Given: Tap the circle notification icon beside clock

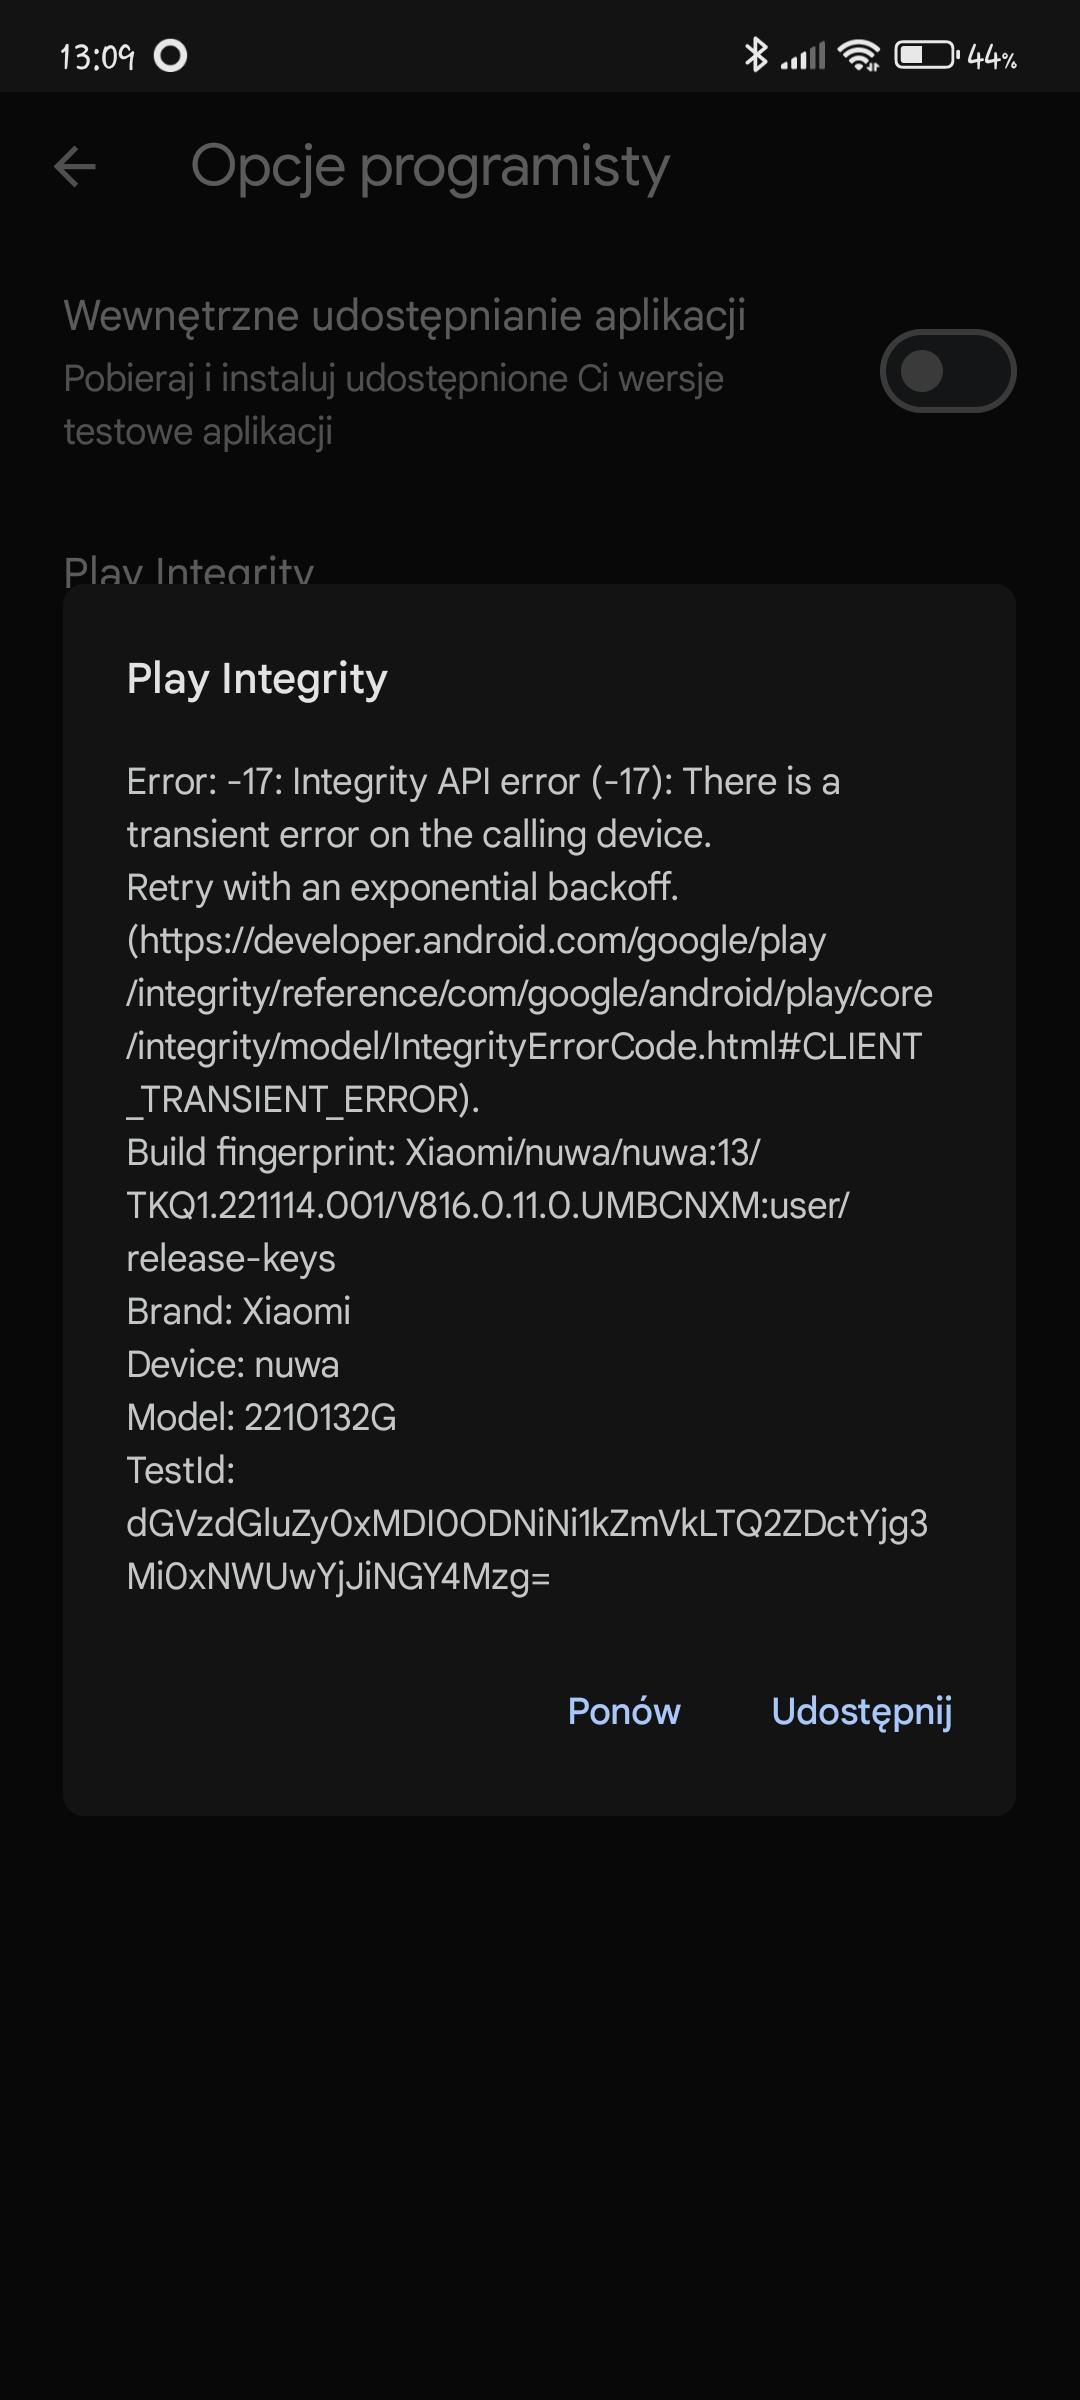Looking at the screenshot, I should pos(170,56).
